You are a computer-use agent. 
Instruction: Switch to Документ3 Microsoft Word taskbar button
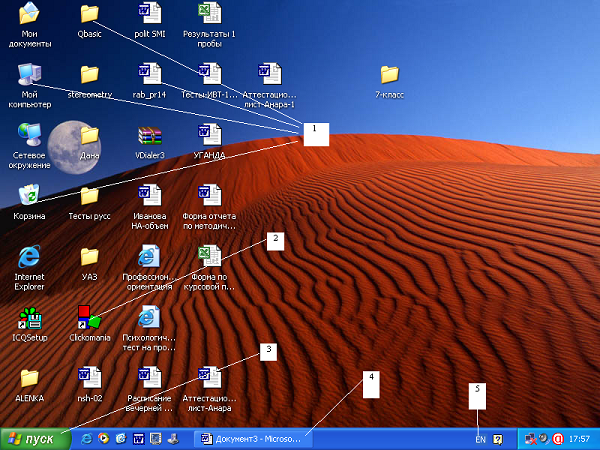252,439
